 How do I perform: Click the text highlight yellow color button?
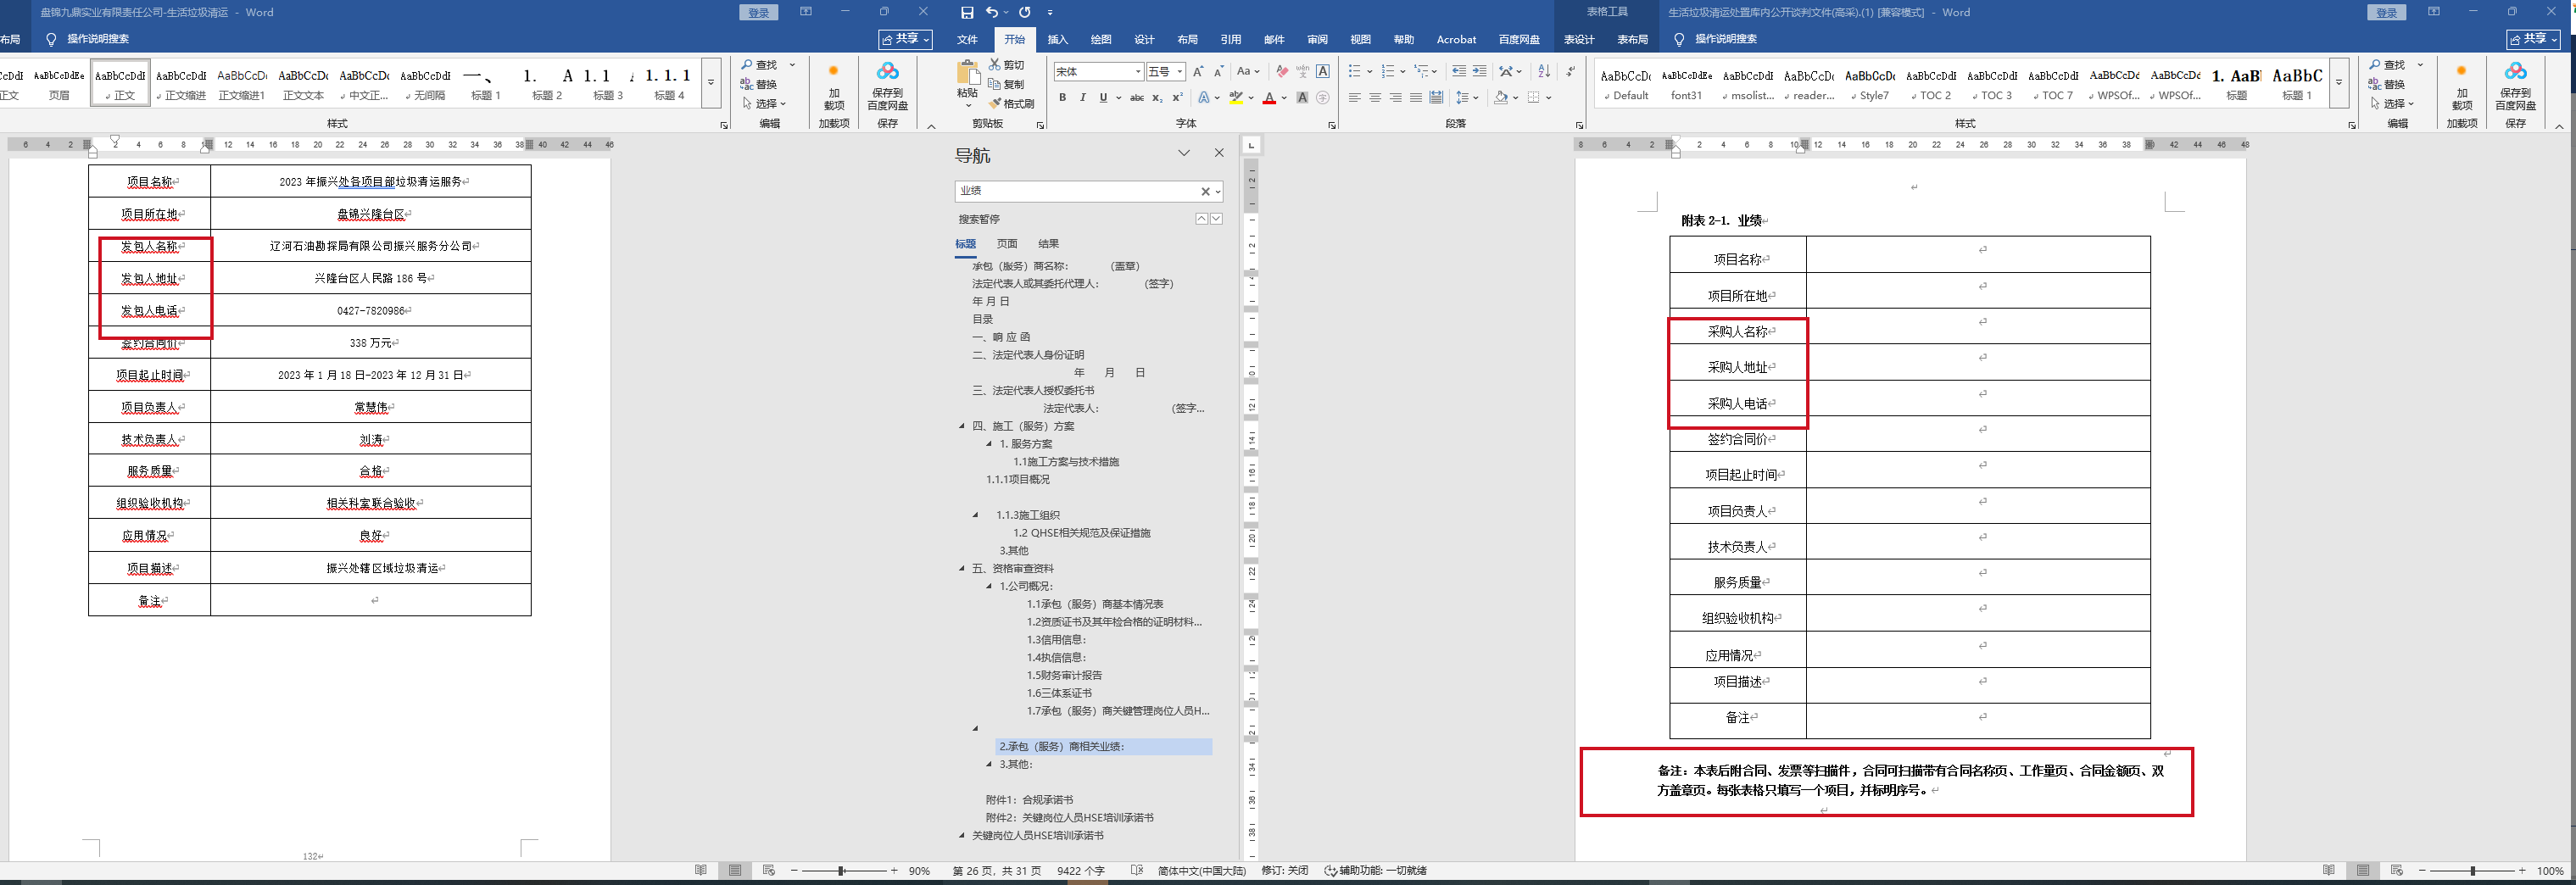pyautogui.click(x=1236, y=98)
